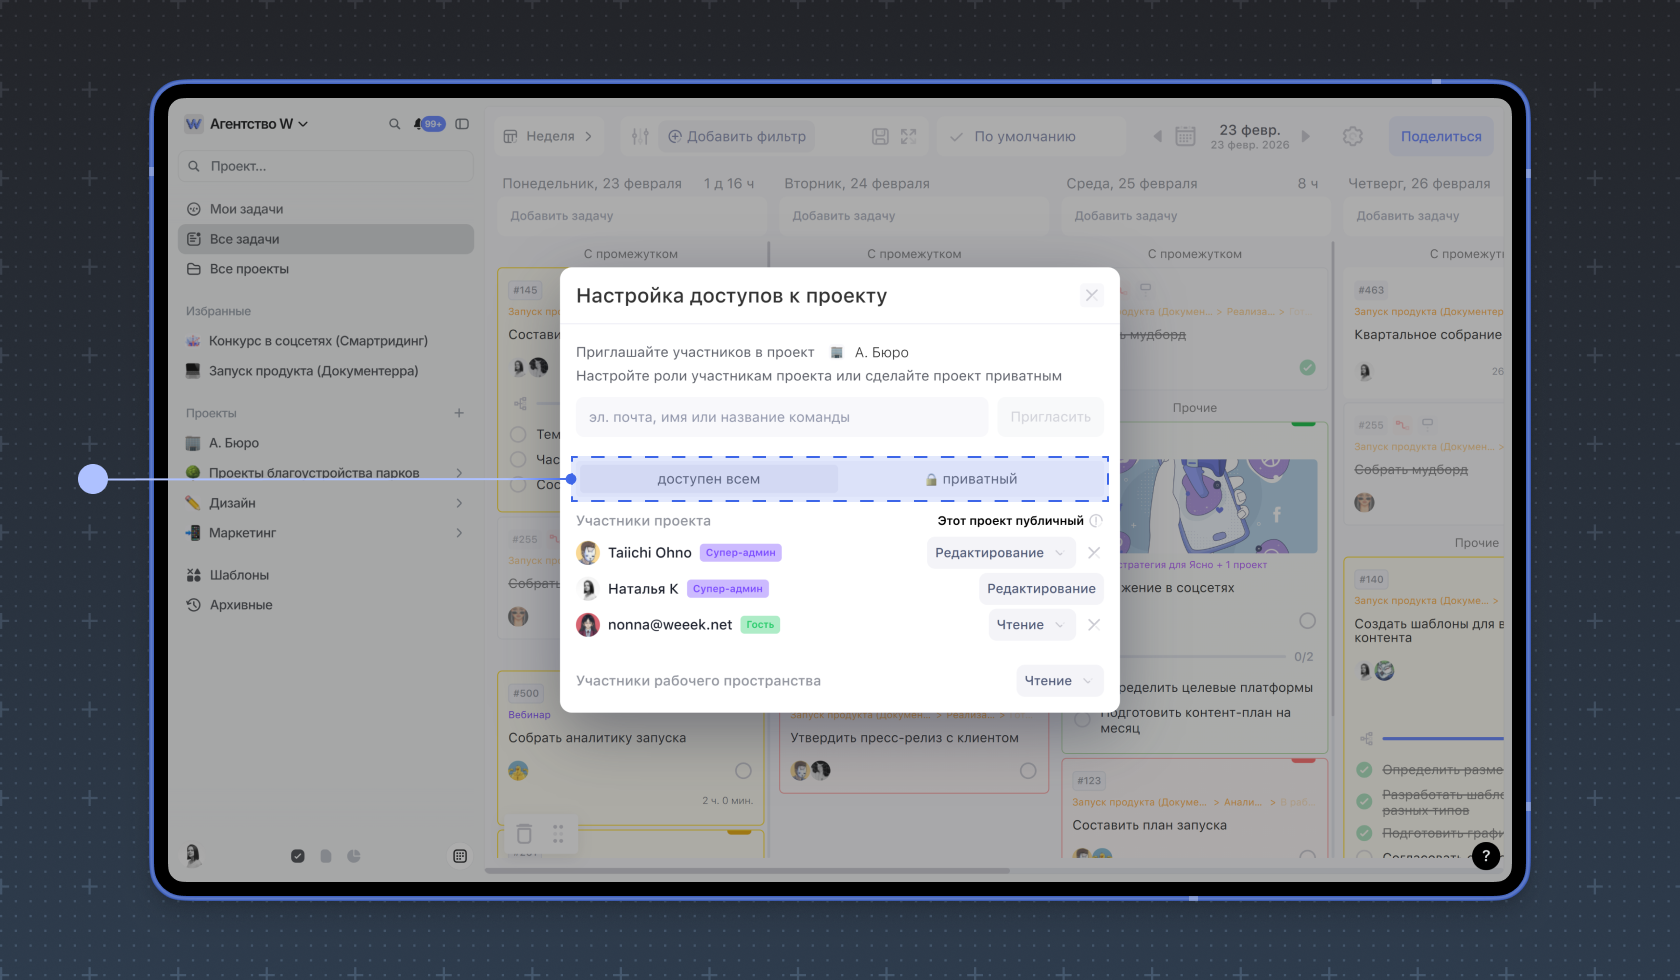Open 'Мои задачи' in the sidebar
This screenshot has width=1680, height=980.
246,209
